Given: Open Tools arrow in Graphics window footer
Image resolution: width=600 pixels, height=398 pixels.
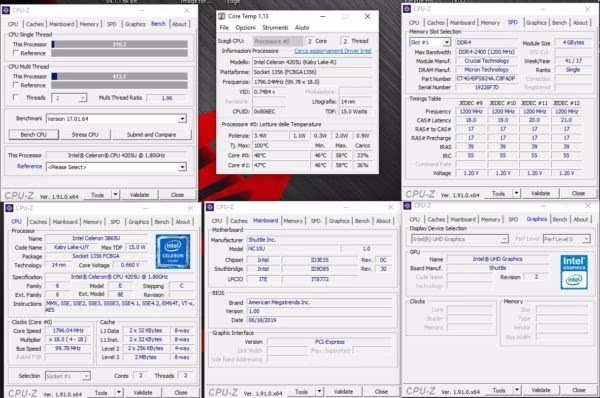Looking at the screenshot, I should (x=517, y=390).
